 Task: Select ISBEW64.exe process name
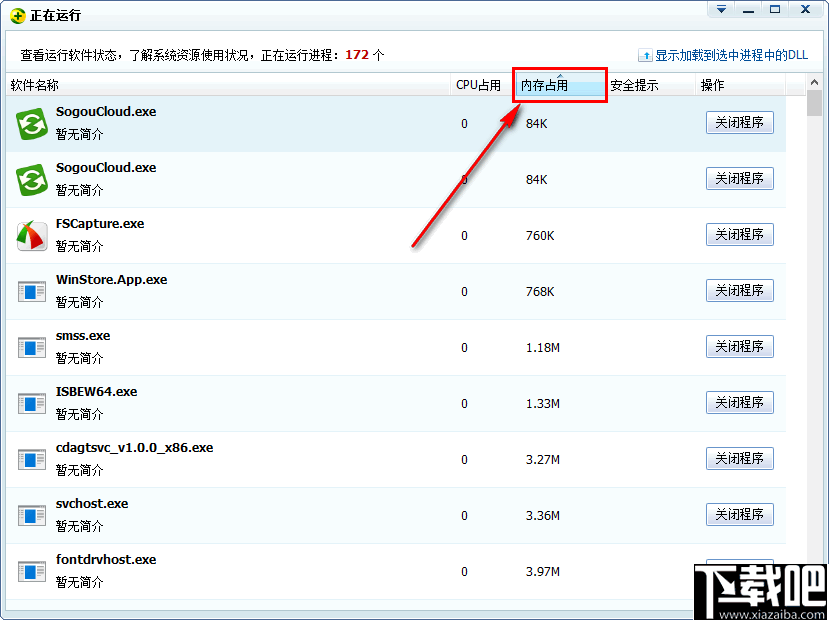[97, 392]
